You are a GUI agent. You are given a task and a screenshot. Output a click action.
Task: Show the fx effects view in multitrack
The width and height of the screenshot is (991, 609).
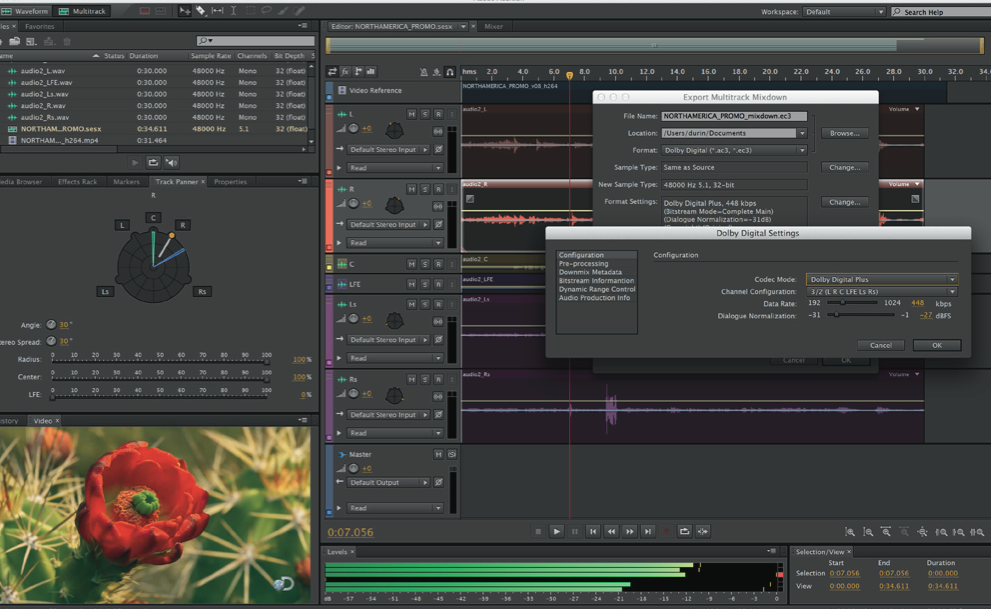pos(345,71)
